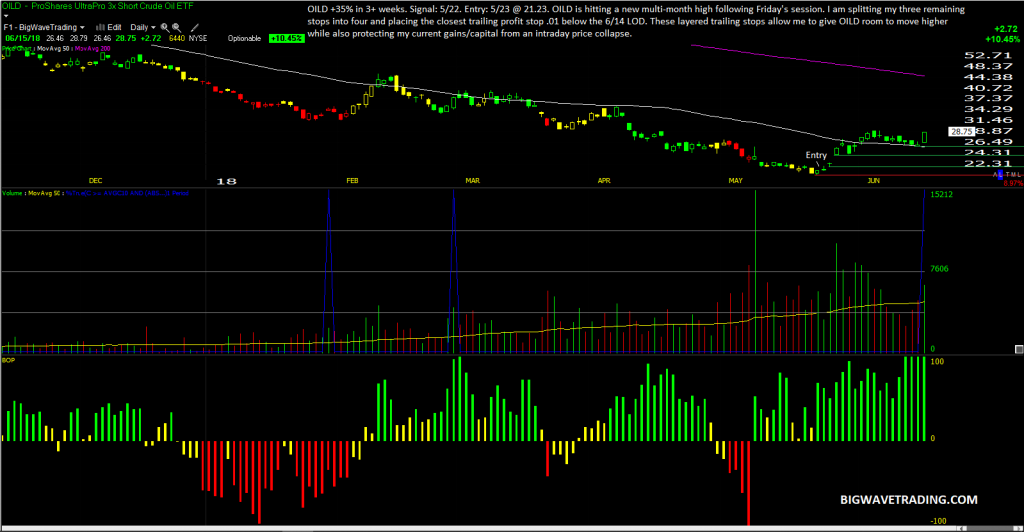Click the Price Chart legend label
The image size is (1024, 532).
(16, 48)
